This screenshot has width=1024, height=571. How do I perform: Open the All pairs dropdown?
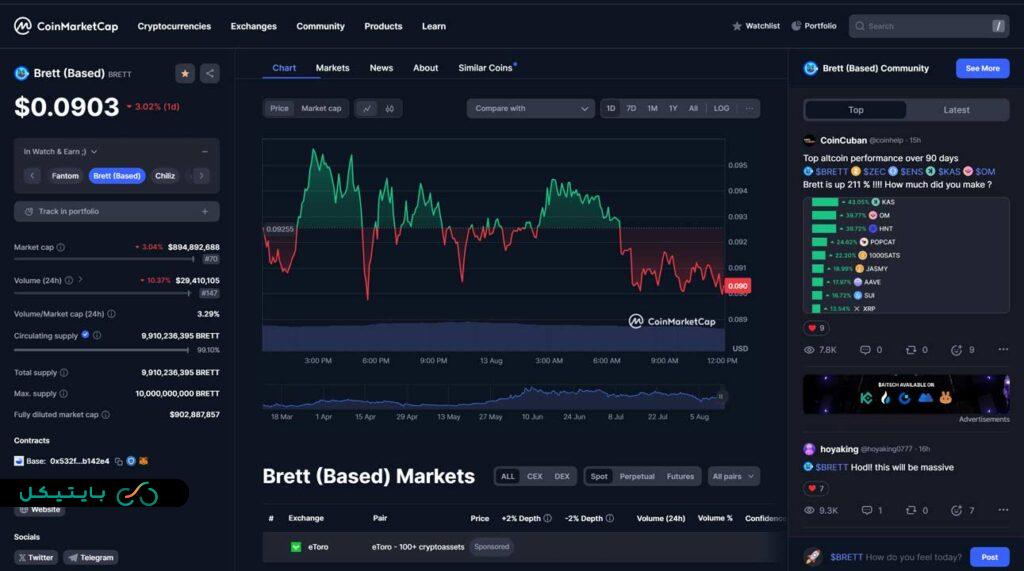click(734, 476)
